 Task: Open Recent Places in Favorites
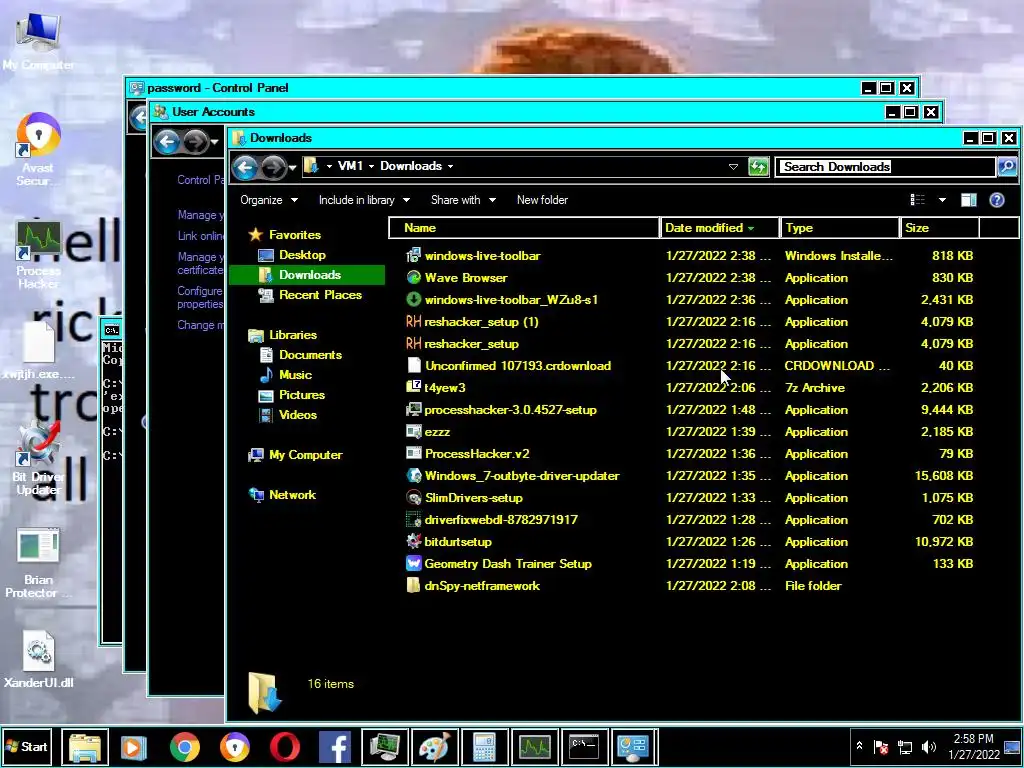pos(310,295)
